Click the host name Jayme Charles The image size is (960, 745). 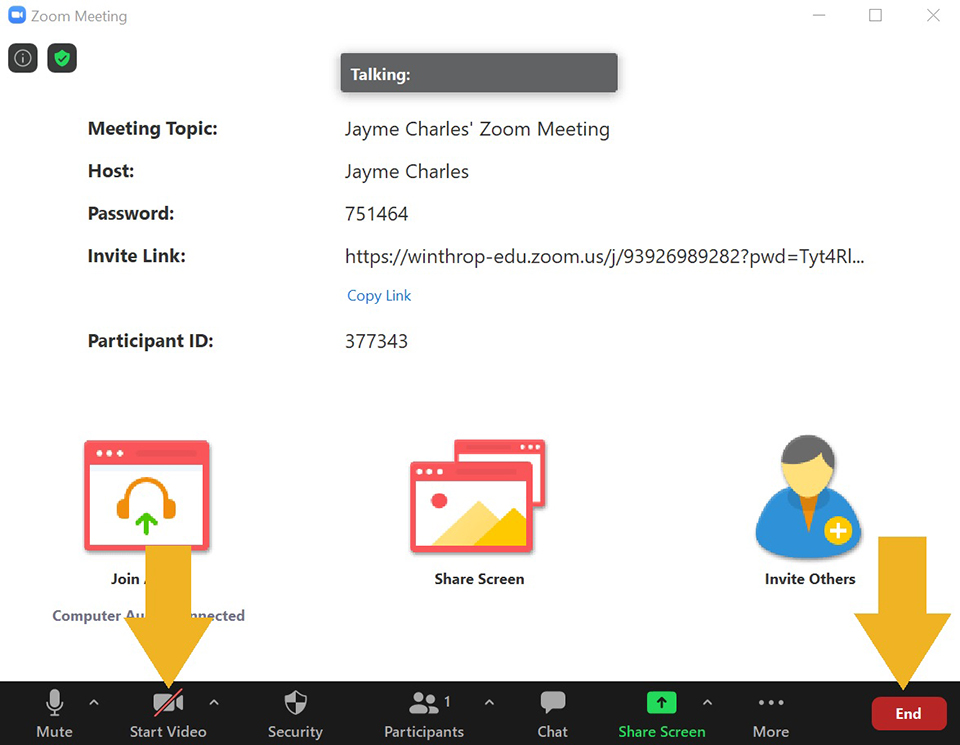click(x=407, y=171)
